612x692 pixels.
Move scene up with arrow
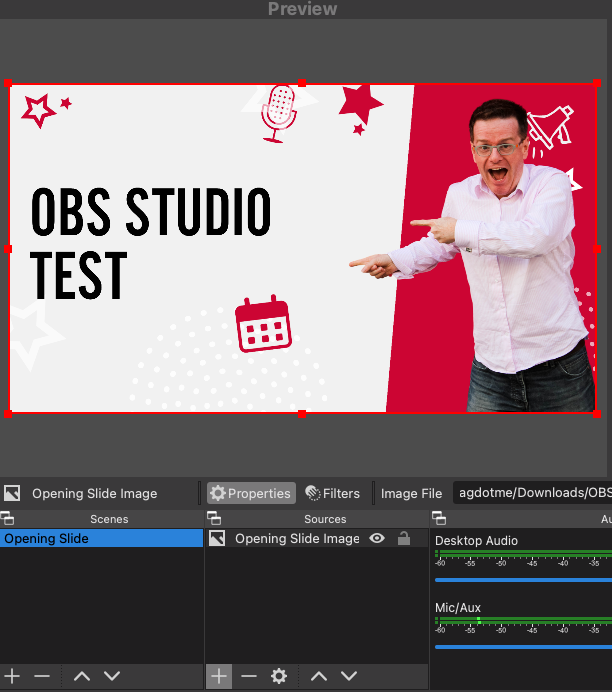point(82,676)
